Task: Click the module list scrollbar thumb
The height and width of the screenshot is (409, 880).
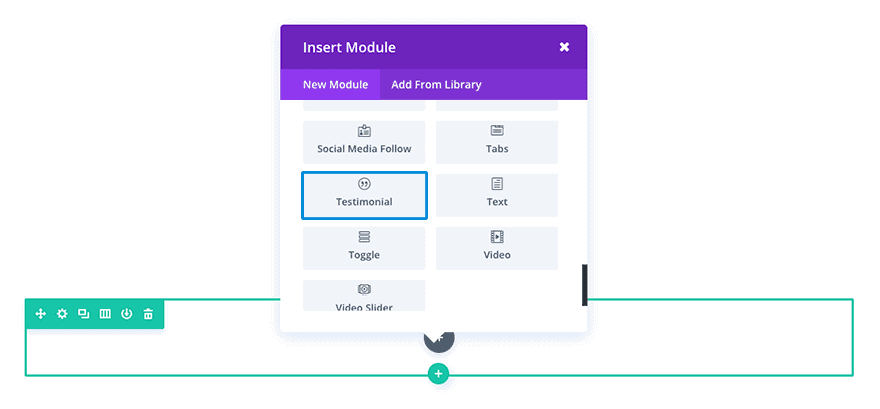Action: [584, 285]
